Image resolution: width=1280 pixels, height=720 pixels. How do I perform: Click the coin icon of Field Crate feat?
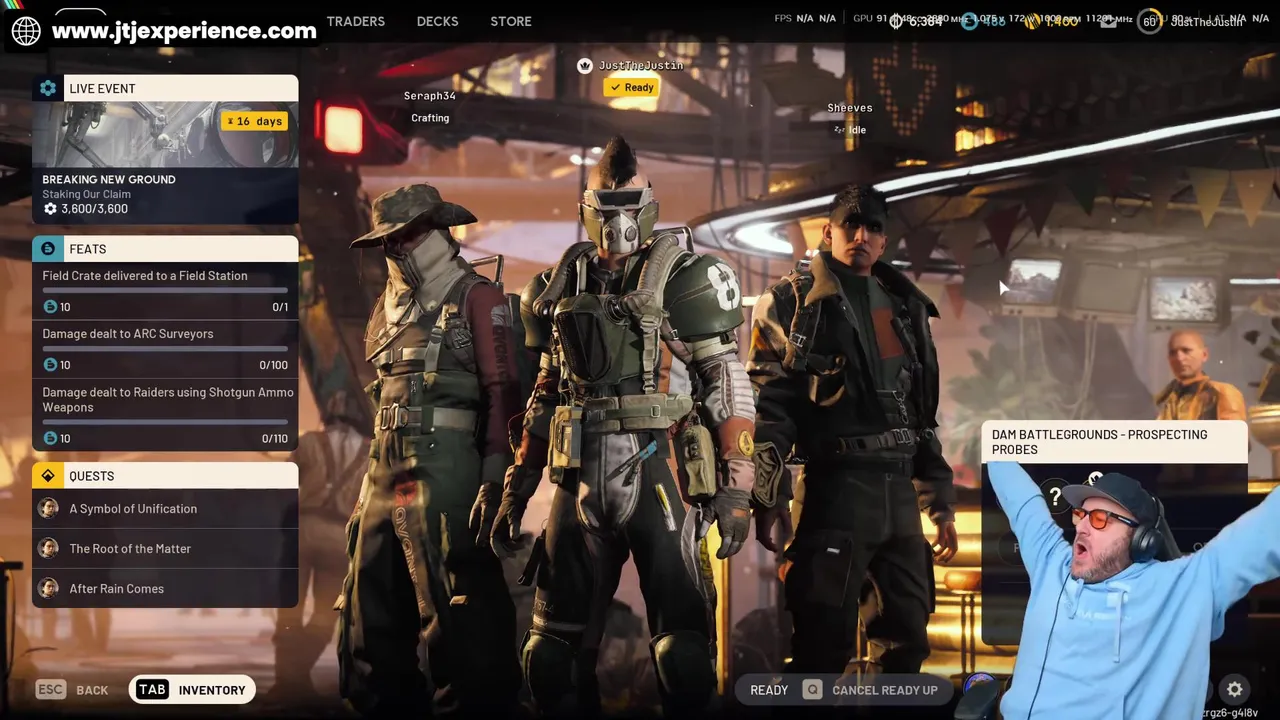click(x=50, y=307)
